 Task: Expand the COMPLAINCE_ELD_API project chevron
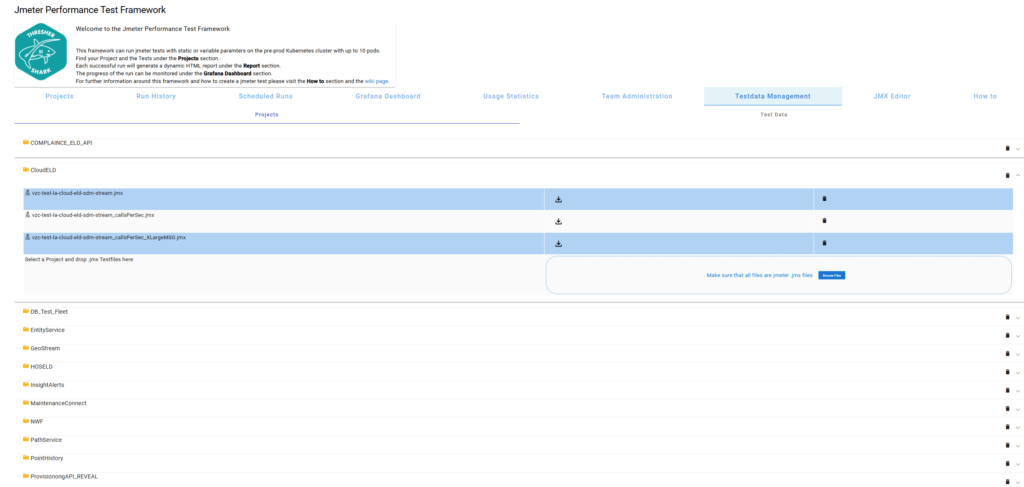click(1017, 149)
